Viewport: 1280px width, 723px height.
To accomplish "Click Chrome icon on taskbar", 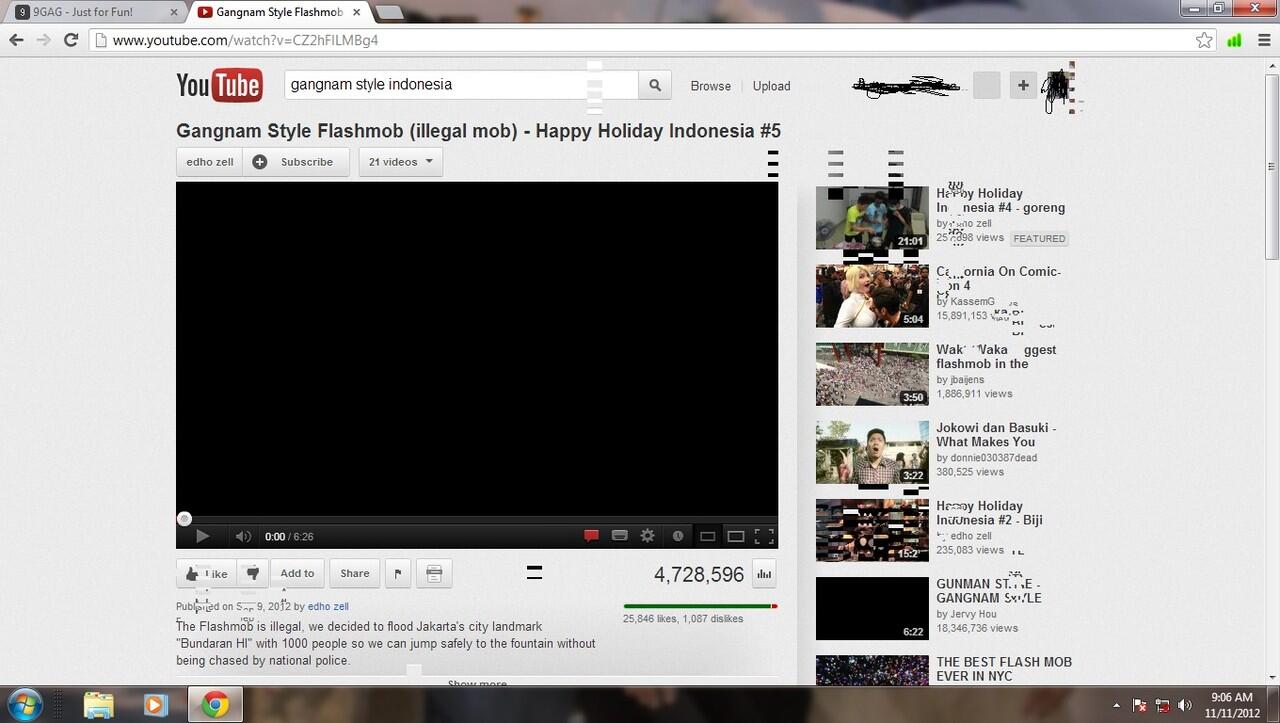I will click(214, 705).
